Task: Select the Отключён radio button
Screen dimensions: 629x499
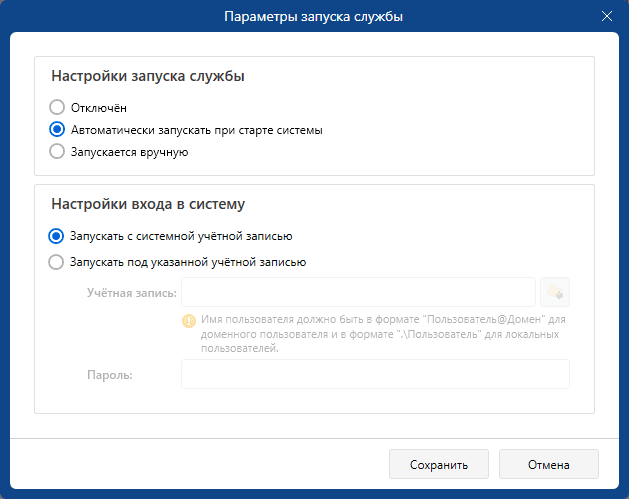Action: coord(57,106)
